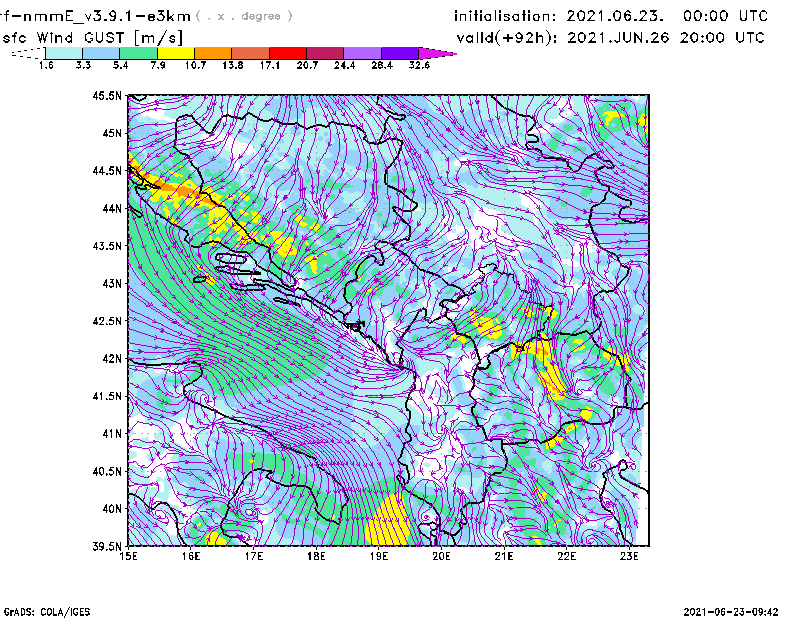Click the grey '( . x . degree )' text
The width and height of the screenshot is (800, 618).
(244, 16)
